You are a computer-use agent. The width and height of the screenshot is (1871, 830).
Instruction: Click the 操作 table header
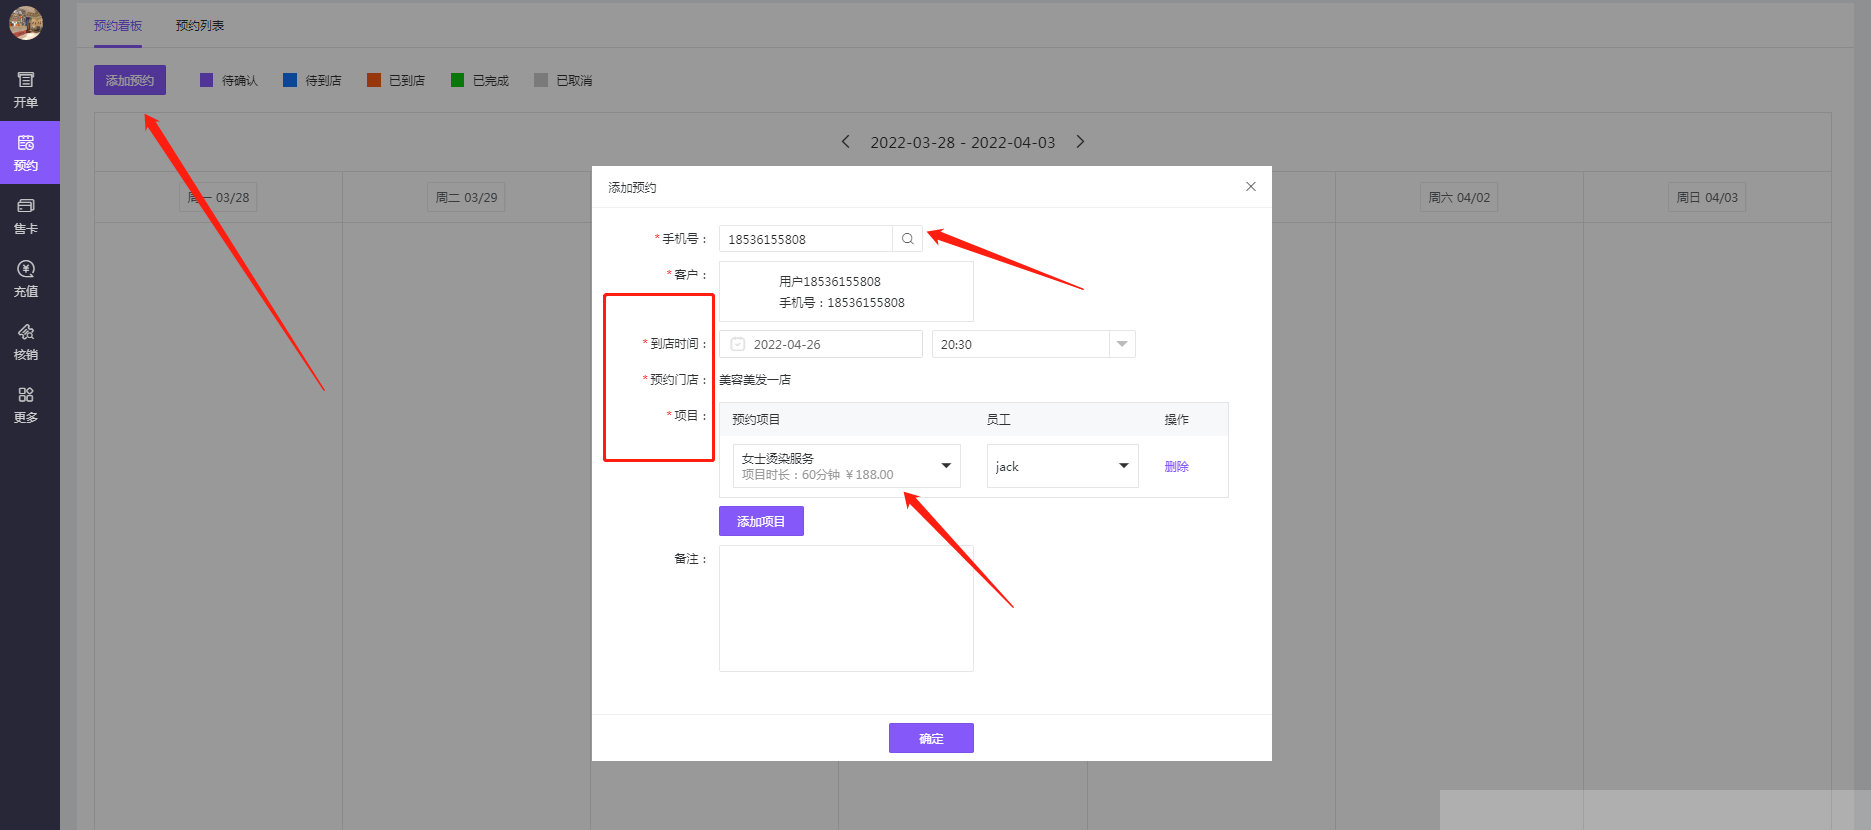(x=1176, y=420)
